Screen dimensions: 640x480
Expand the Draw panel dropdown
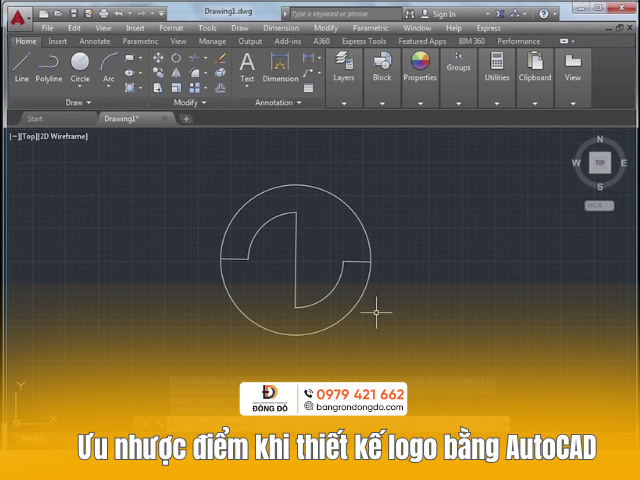(78, 102)
